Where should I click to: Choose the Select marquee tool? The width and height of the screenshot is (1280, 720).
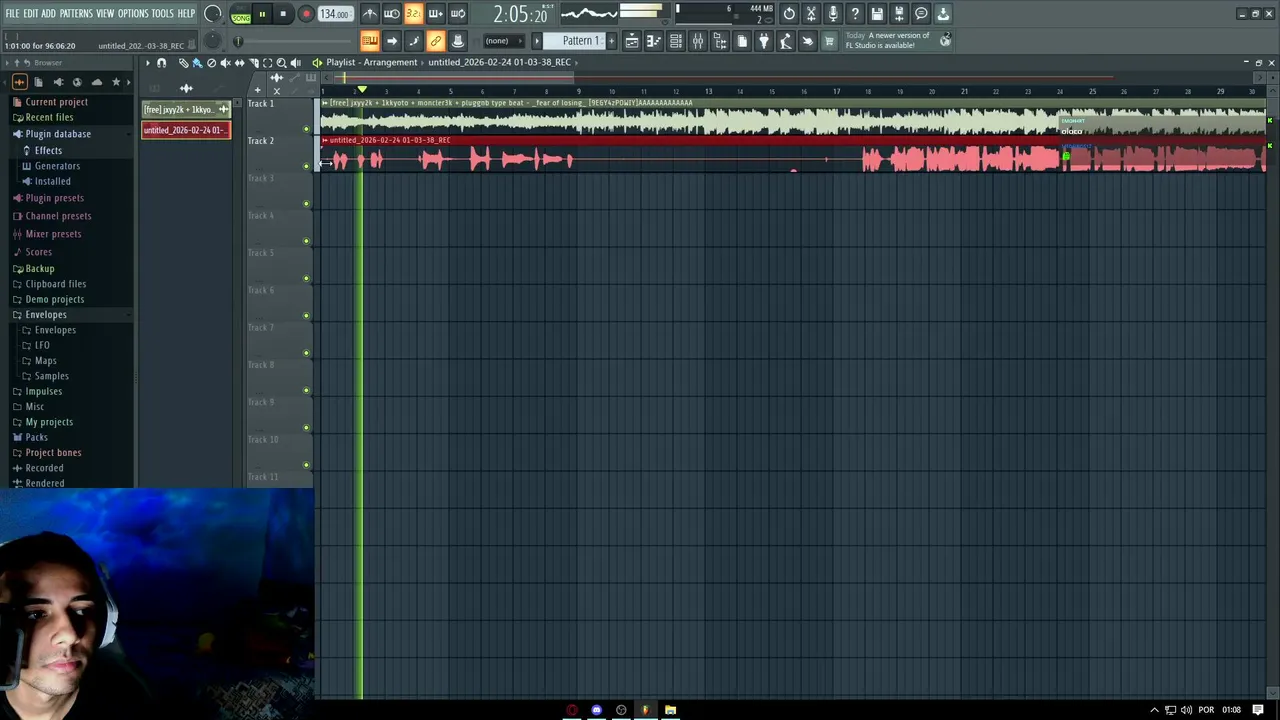coord(267,63)
